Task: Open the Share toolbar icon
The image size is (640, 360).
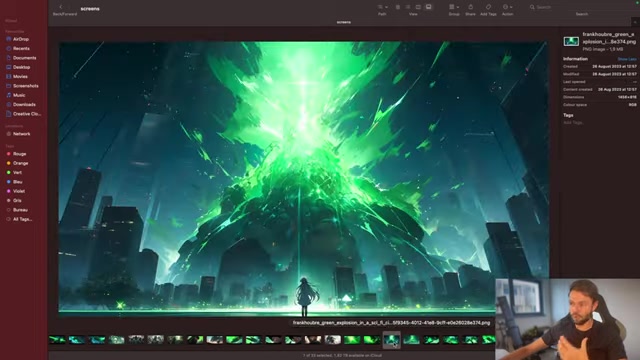Action: [x=470, y=7]
